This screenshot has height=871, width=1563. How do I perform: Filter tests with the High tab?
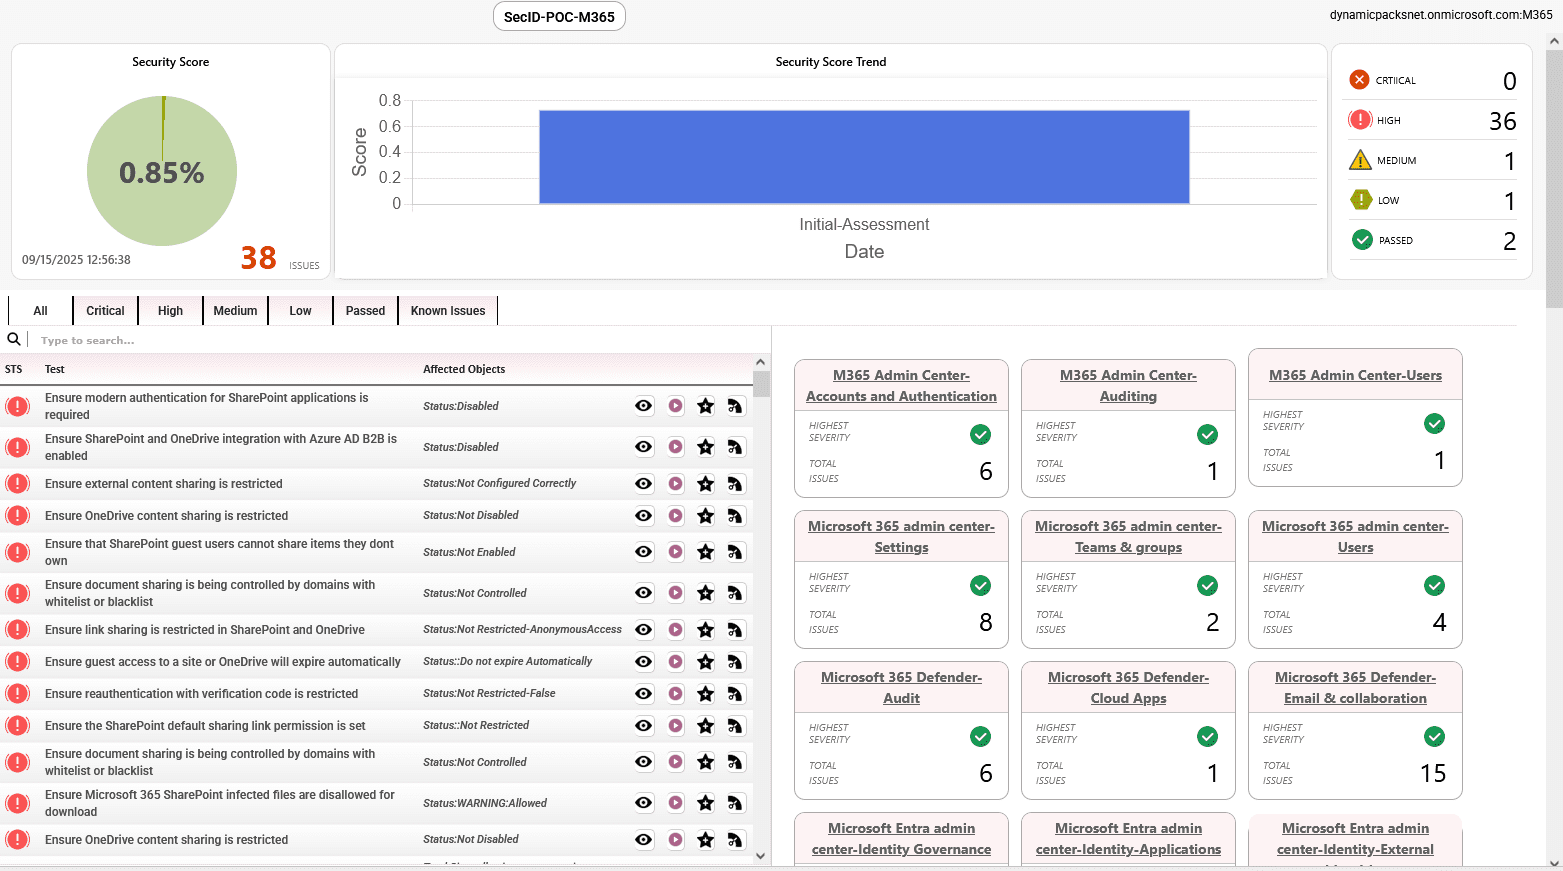[170, 311]
